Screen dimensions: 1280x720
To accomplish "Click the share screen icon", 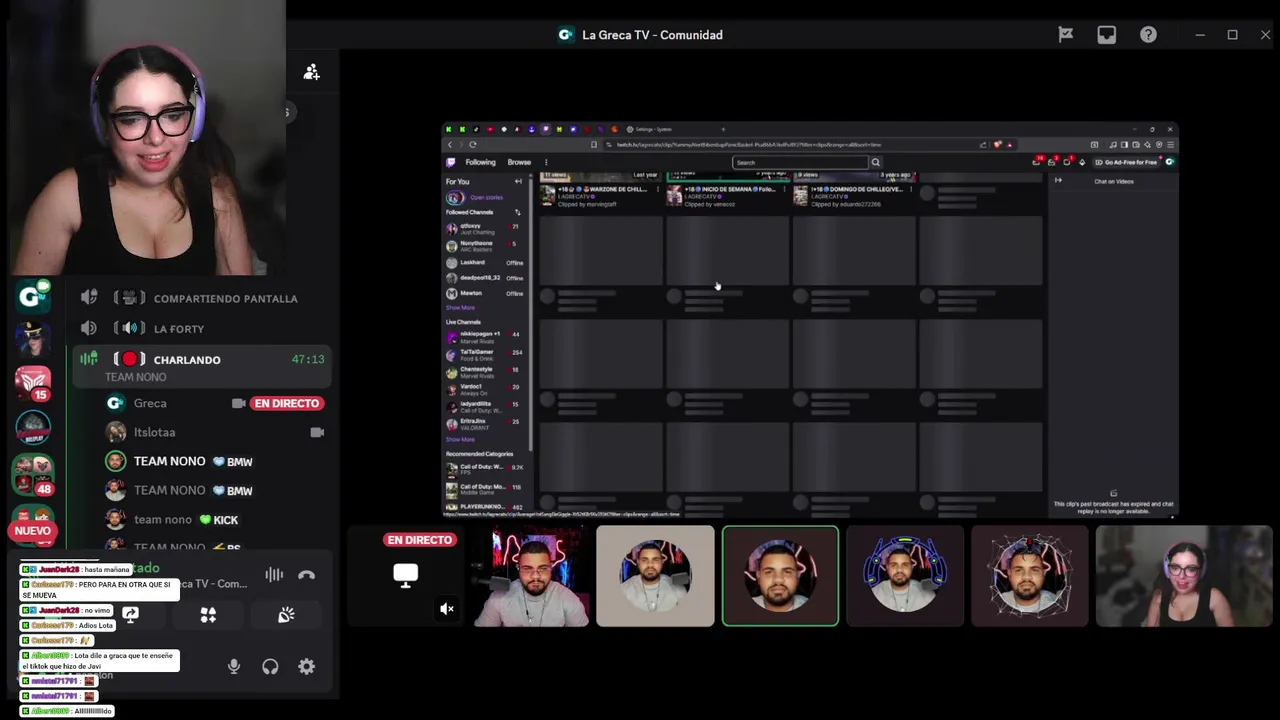I will pos(130,615).
